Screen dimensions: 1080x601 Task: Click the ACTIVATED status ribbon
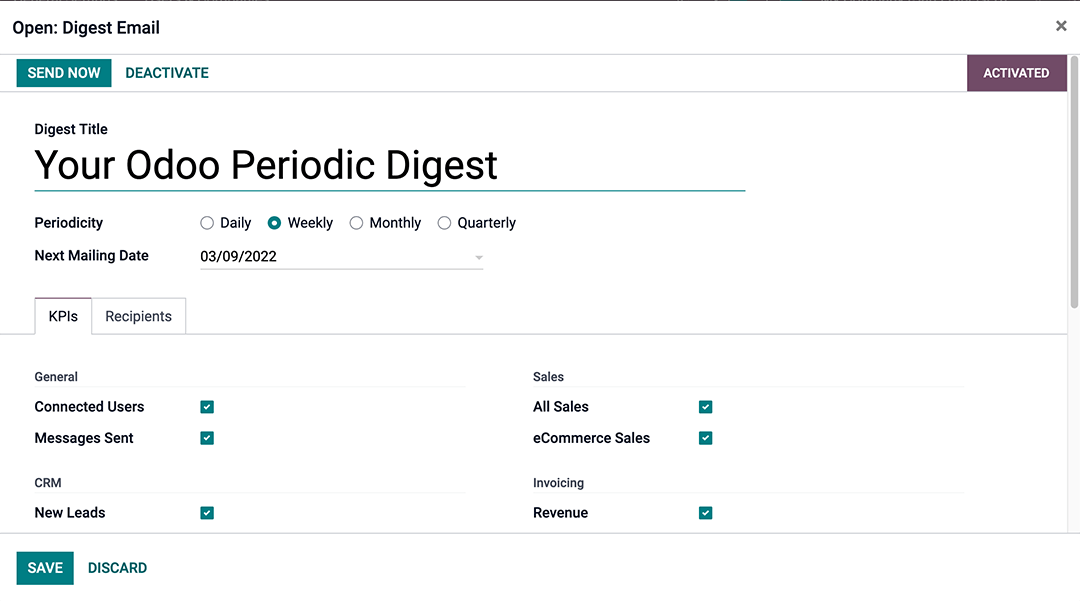(1016, 72)
